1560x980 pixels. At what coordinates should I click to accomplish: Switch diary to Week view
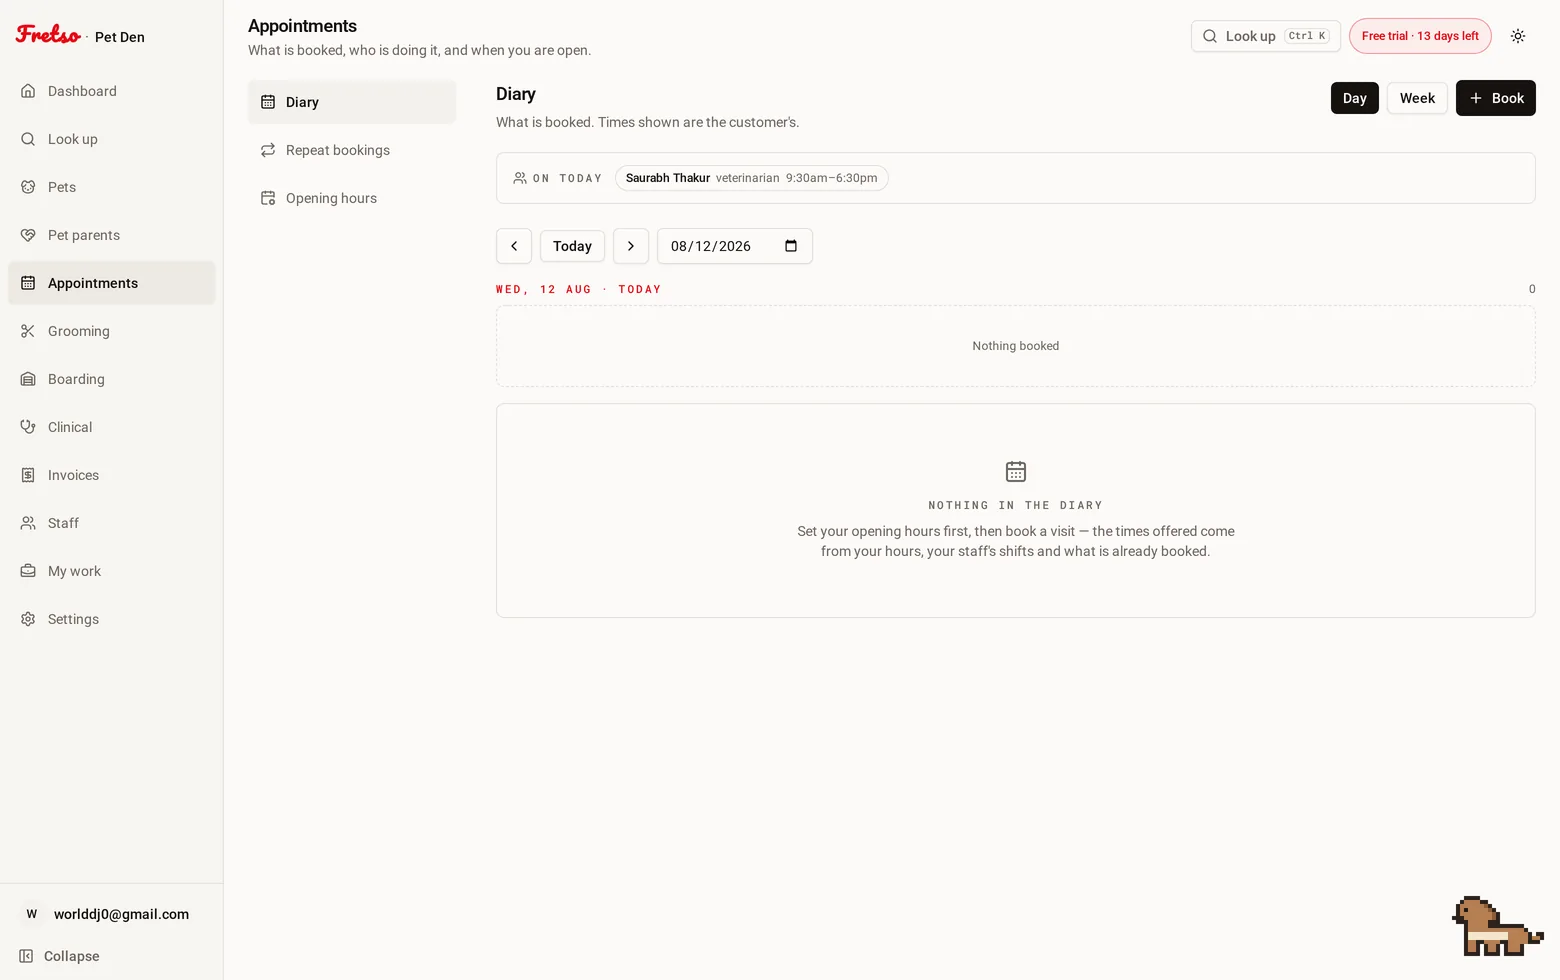click(1417, 98)
